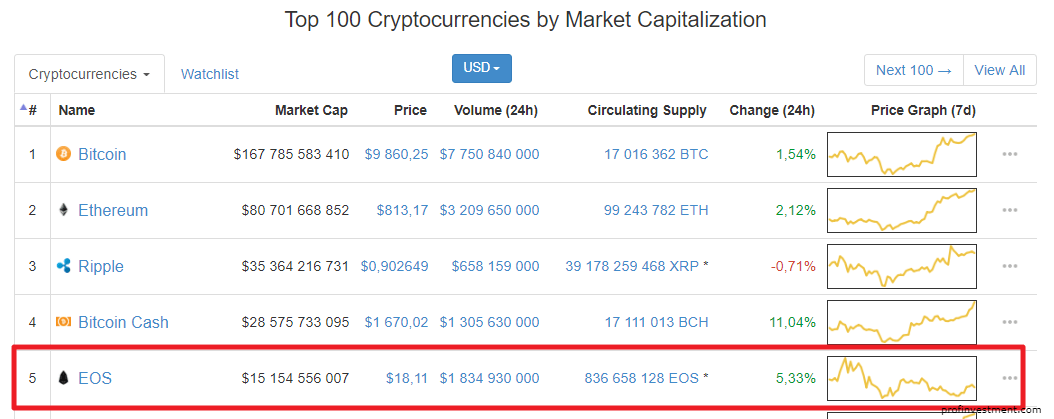Viewport: 1054px width, 419px height.
Task: Click the black EOS logo icon
Action: [63, 378]
